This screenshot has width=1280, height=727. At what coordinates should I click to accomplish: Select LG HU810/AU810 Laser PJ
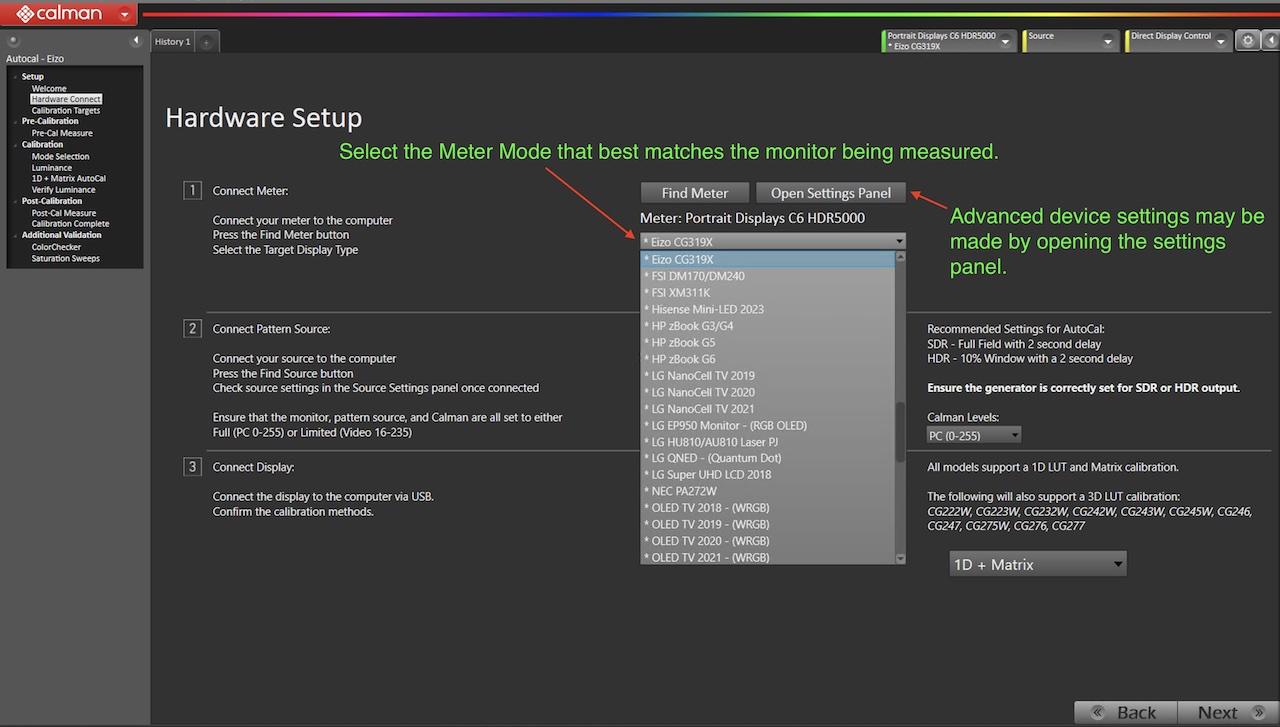tap(768, 441)
